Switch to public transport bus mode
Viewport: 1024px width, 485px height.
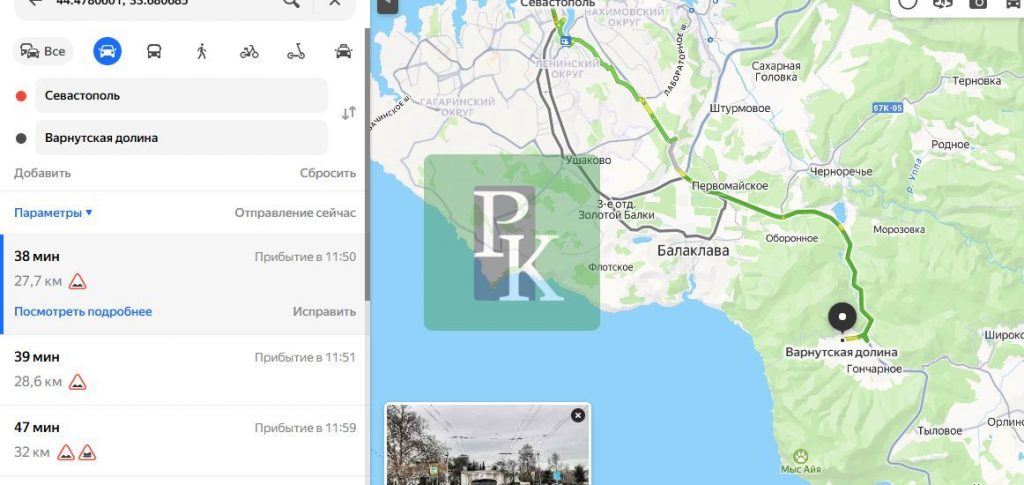point(154,51)
